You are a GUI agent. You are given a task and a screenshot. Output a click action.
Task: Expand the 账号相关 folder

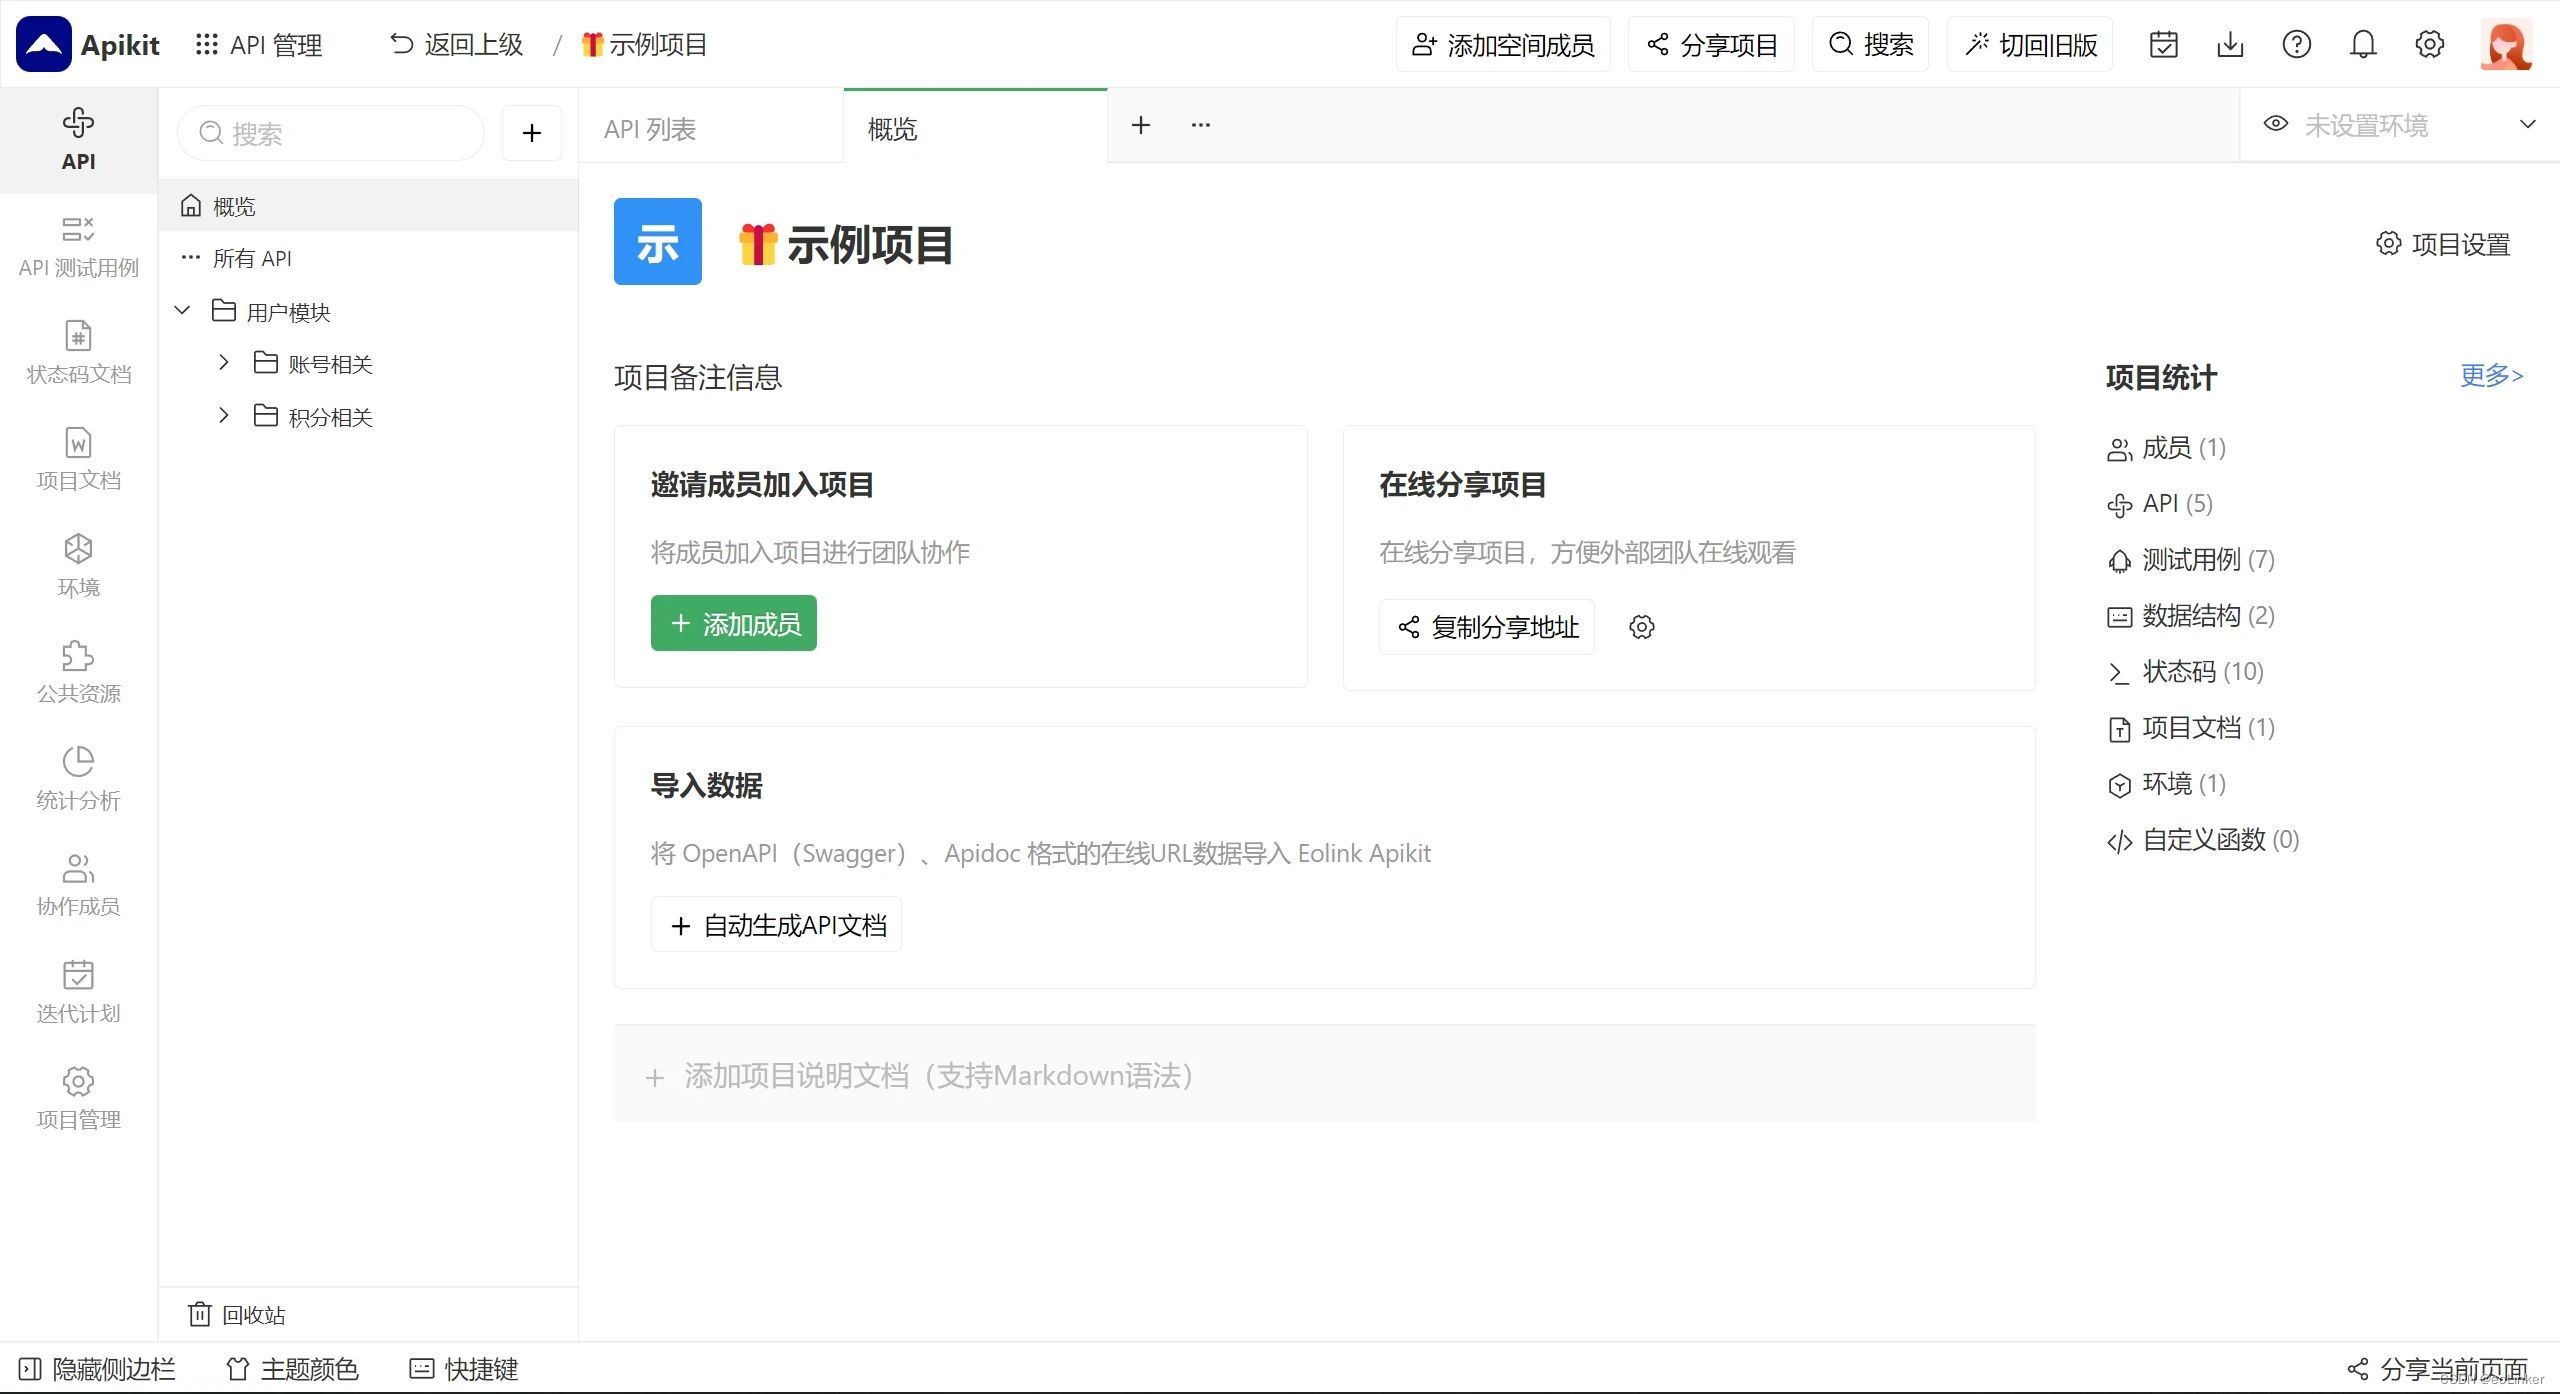(224, 363)
